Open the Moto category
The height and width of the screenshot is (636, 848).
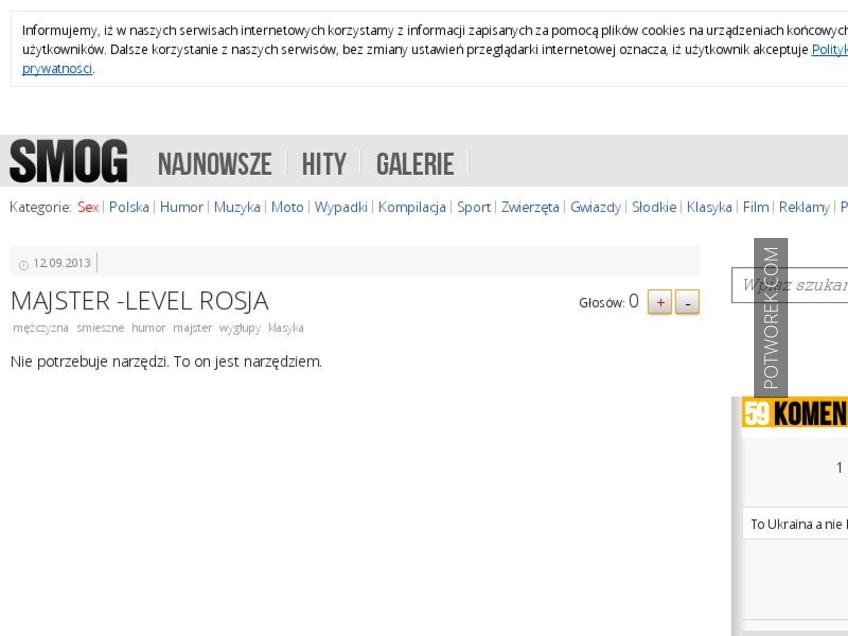point(287,207)
